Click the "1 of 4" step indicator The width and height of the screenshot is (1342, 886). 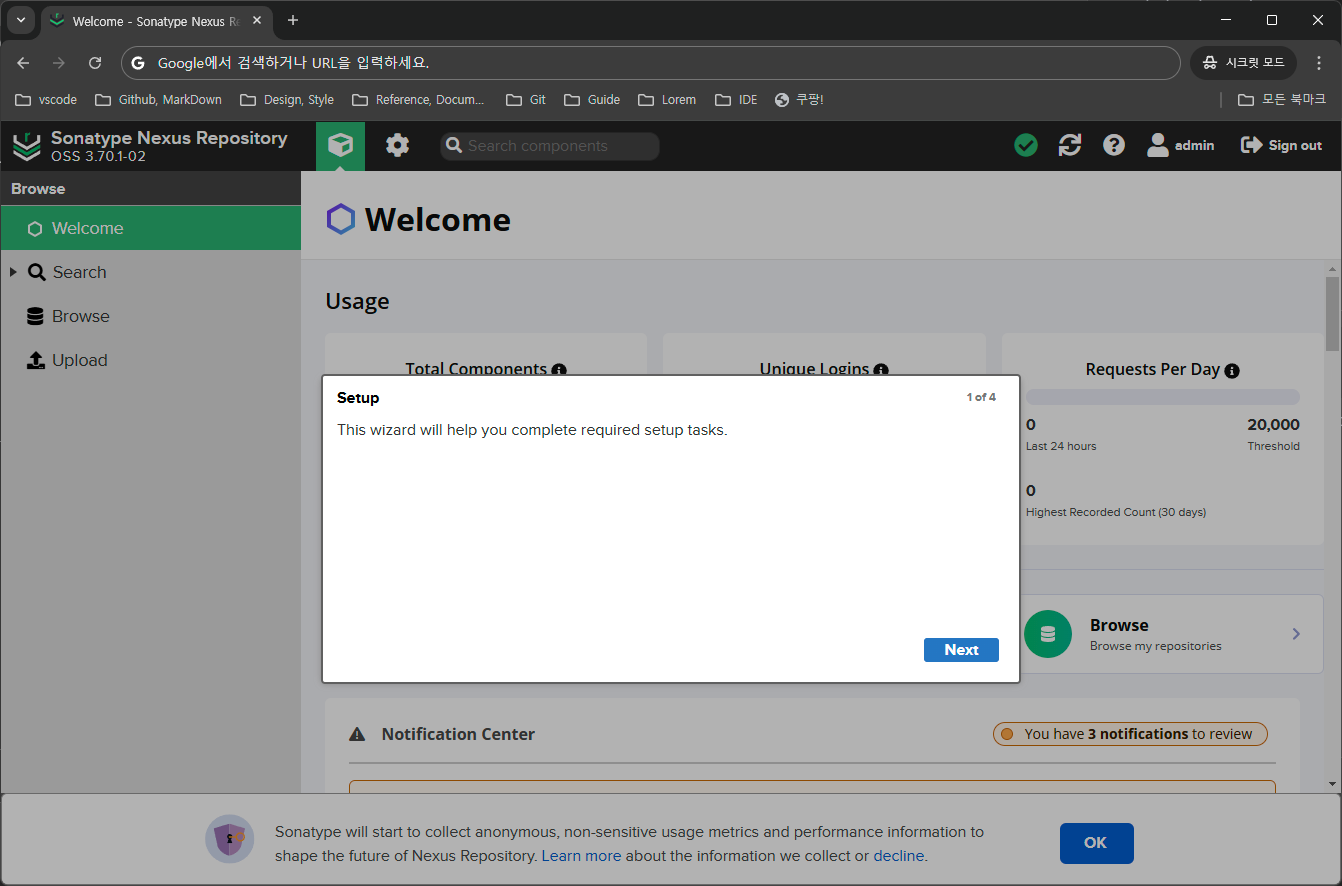[981, 398]
